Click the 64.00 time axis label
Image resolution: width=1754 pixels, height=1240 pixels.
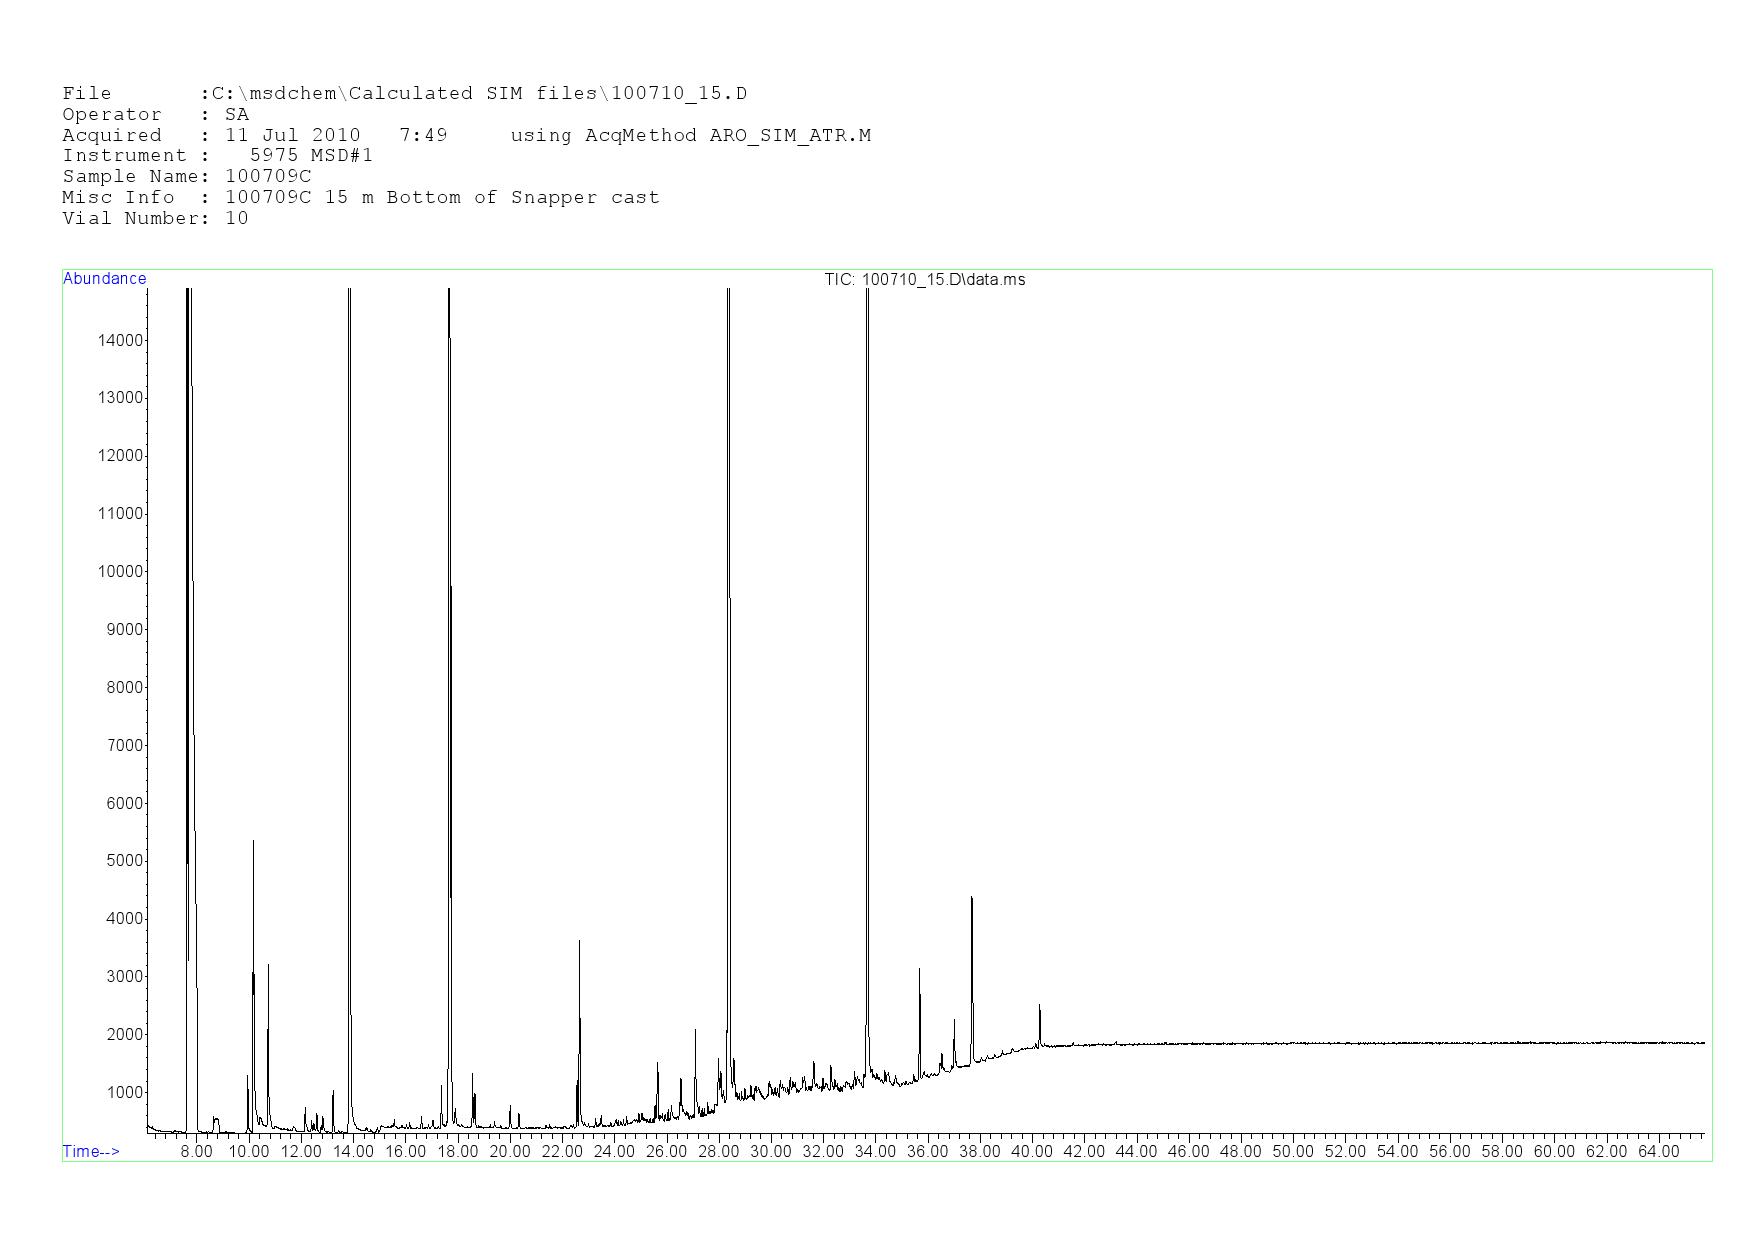pyautogui.click(x=1658, y=1152)
